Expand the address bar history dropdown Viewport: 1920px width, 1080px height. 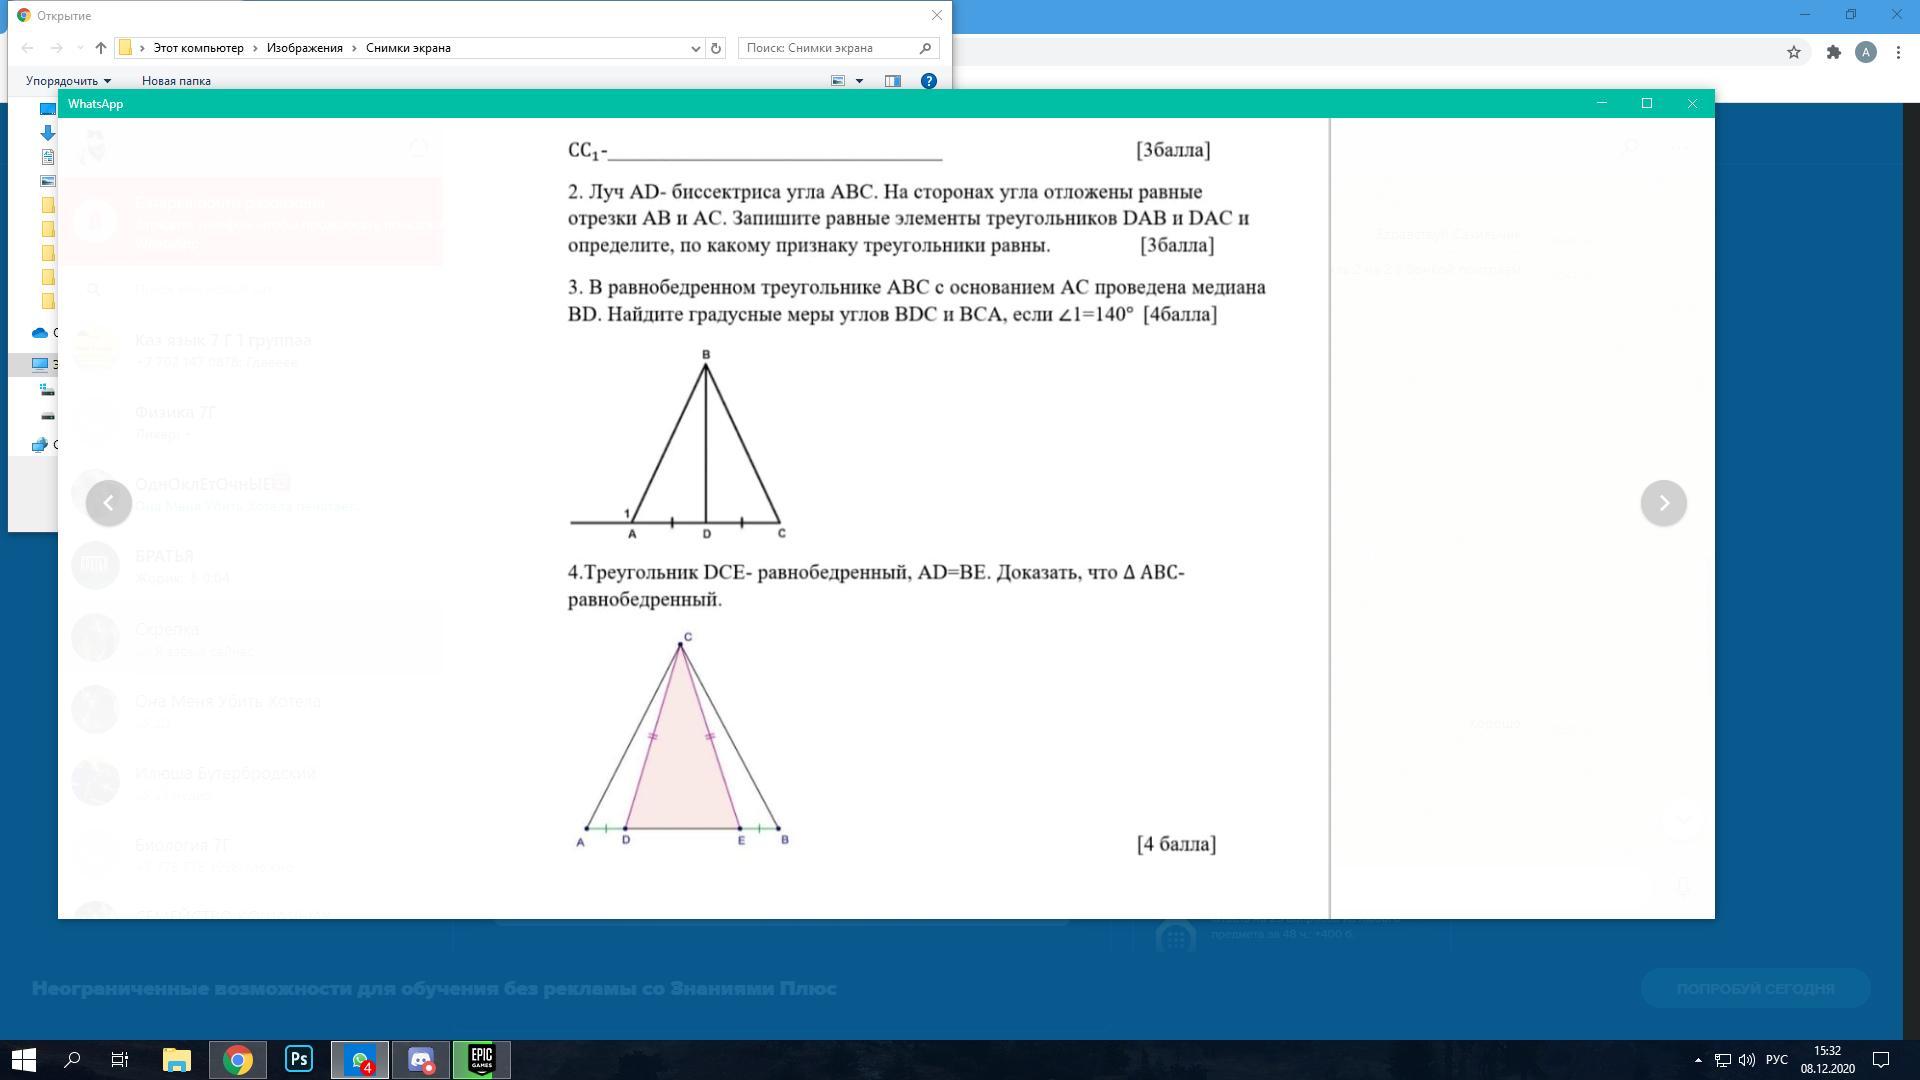(x=696, y=48)
